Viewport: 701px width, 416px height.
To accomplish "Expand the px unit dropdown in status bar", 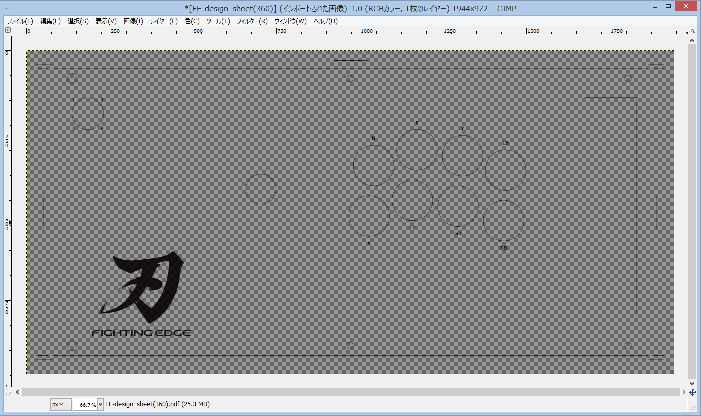I will 59,404.
